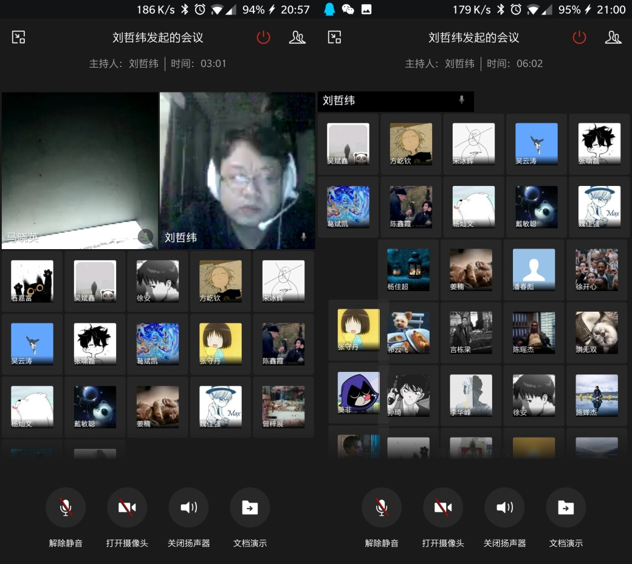Viewport: 633px width, 565px height.
Task: Toggle 解除静音 microphone in left meeting
Action: coord(65,508)
